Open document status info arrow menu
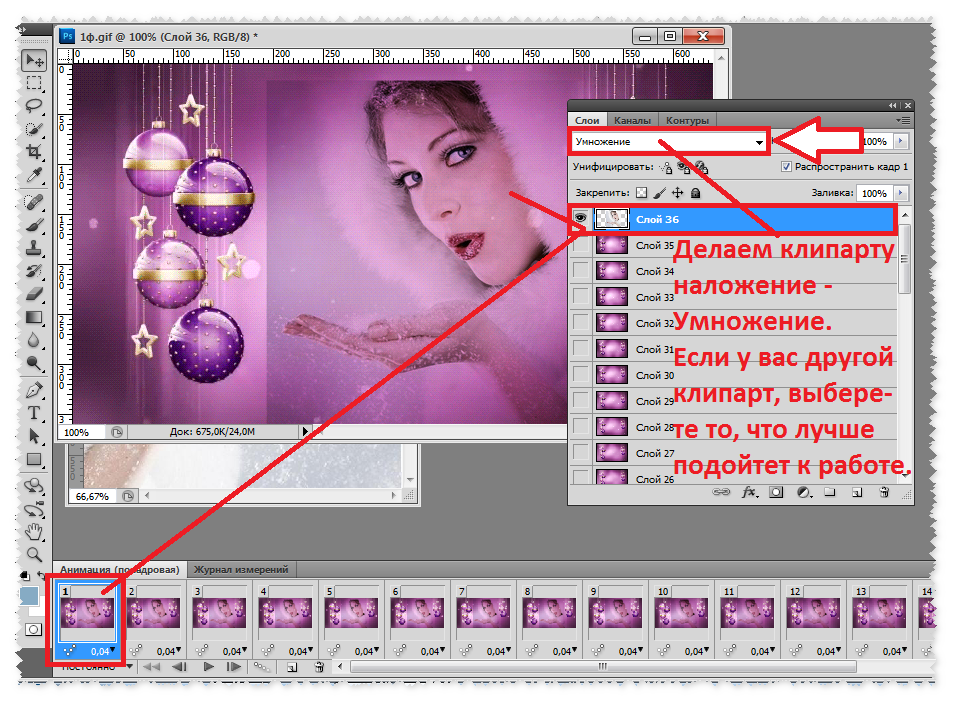Image resolution: width=953 pixels, height=702 pixels. [305, 431]
